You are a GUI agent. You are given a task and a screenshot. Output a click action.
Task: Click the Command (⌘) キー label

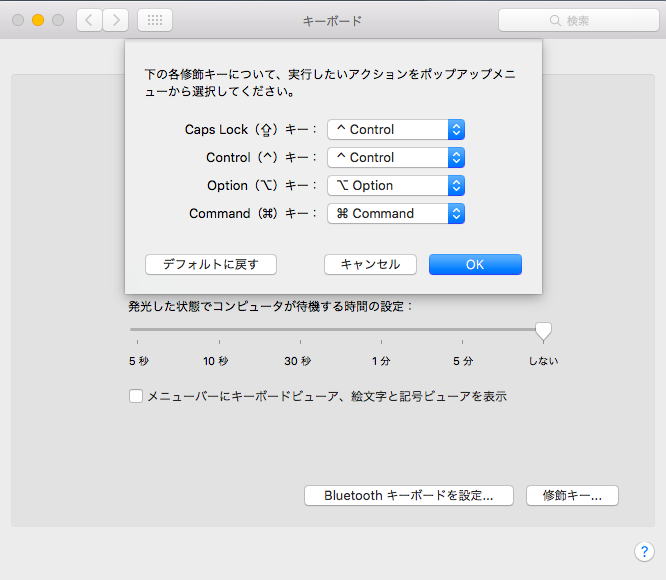[x=253, y=214]
